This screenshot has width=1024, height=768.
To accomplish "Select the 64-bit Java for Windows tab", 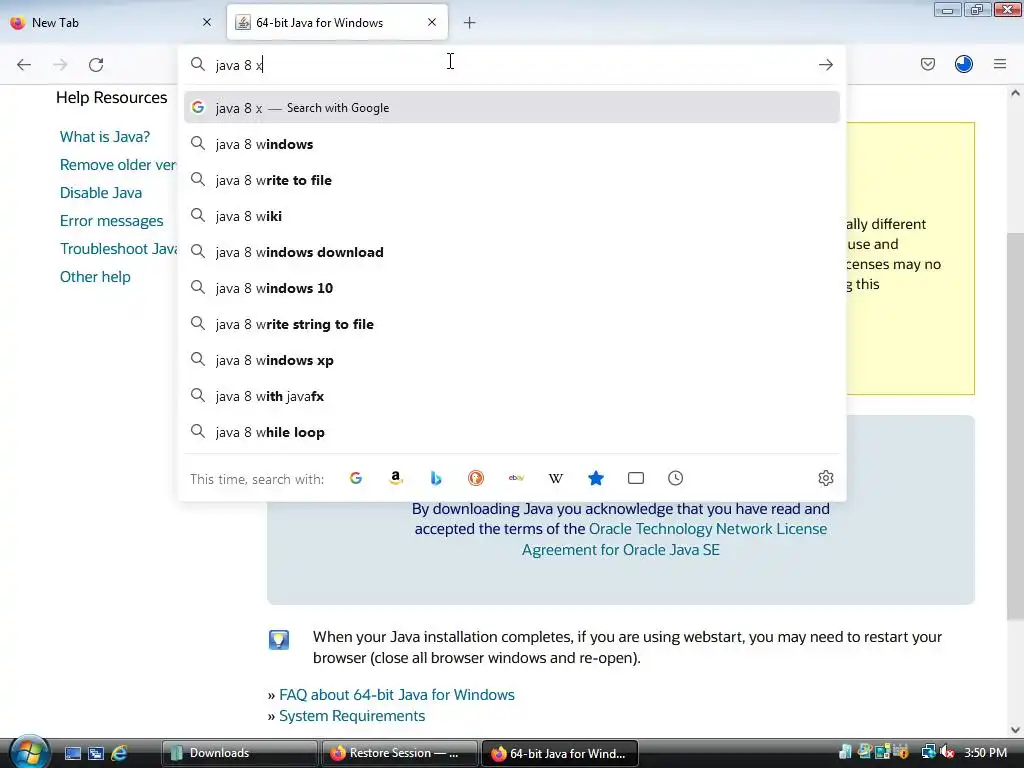I will 337,22.
